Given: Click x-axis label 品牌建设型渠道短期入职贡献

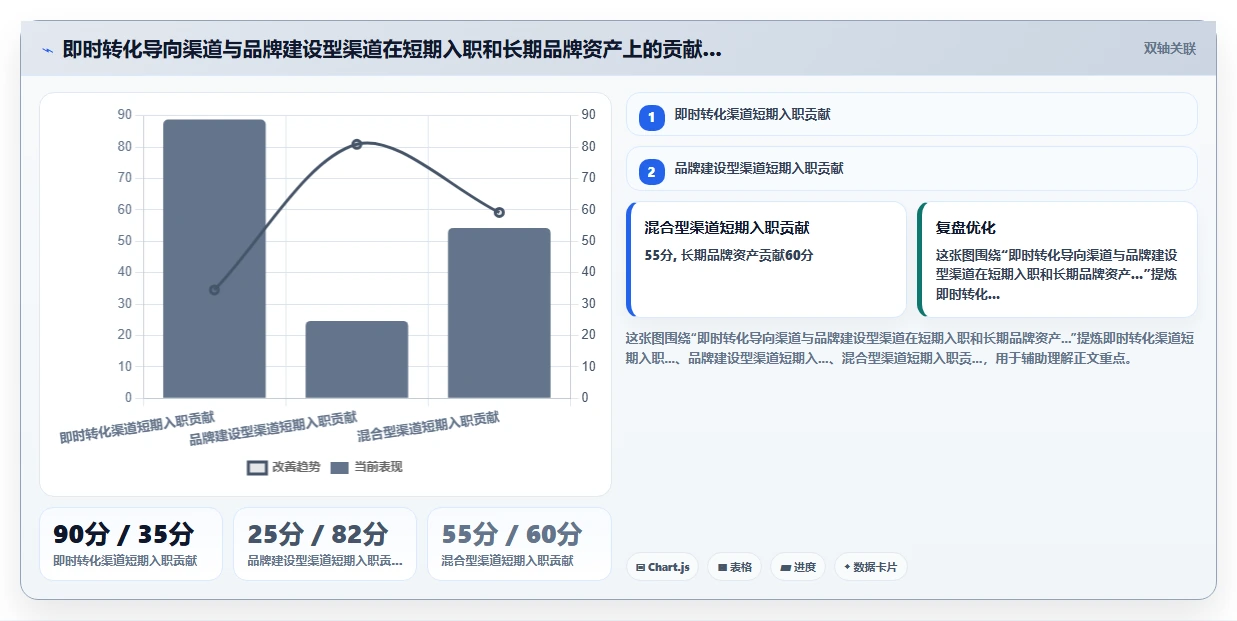Looking at the screenshot, I should [273, 428].
